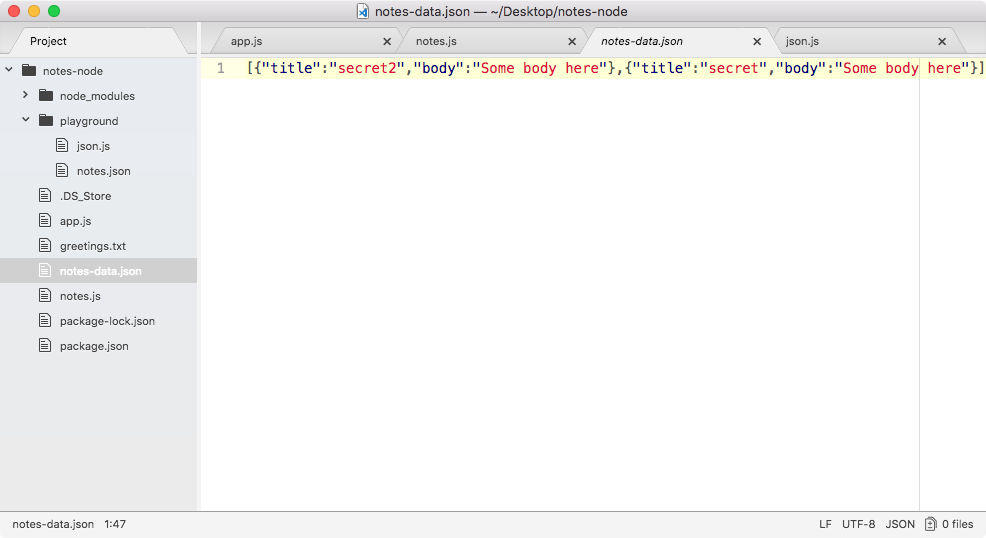Click the greetings.txt file icon
This screenshot has width=986, height=538.
(x=45, y=245)
